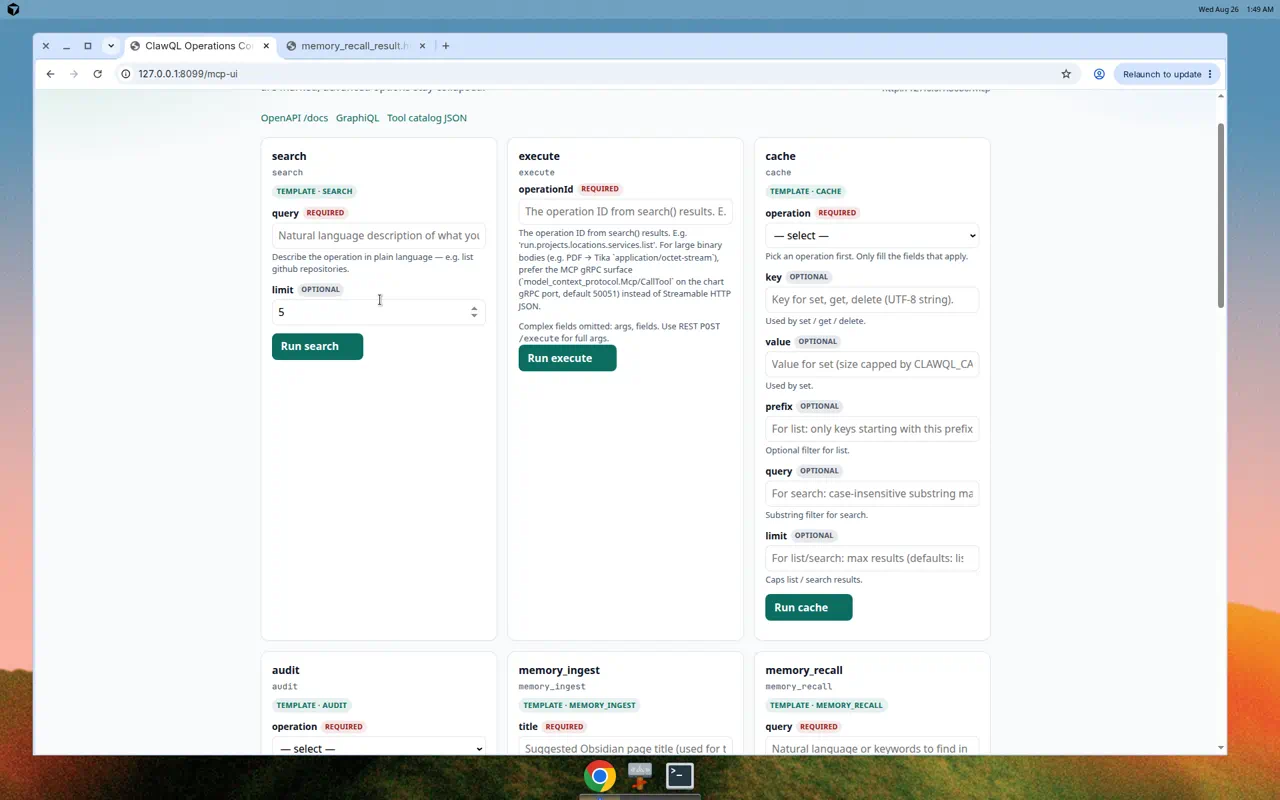Click the page vertical scrollbar thumb

pos(1220,215)
